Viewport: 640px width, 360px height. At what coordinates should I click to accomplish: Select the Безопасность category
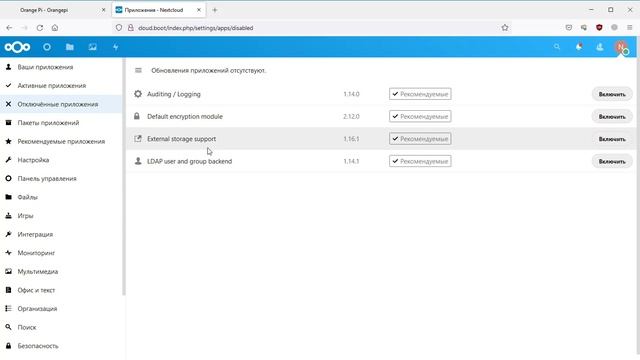point(61,345)
